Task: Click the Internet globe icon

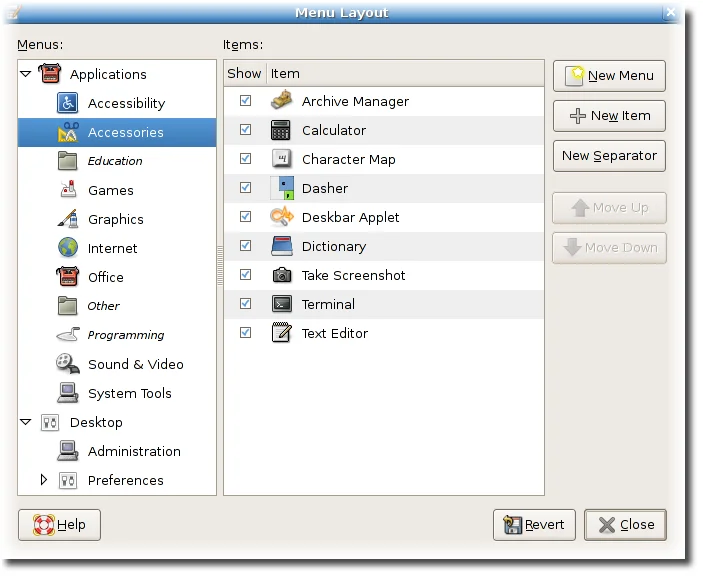Action: [x=68, y=248]
